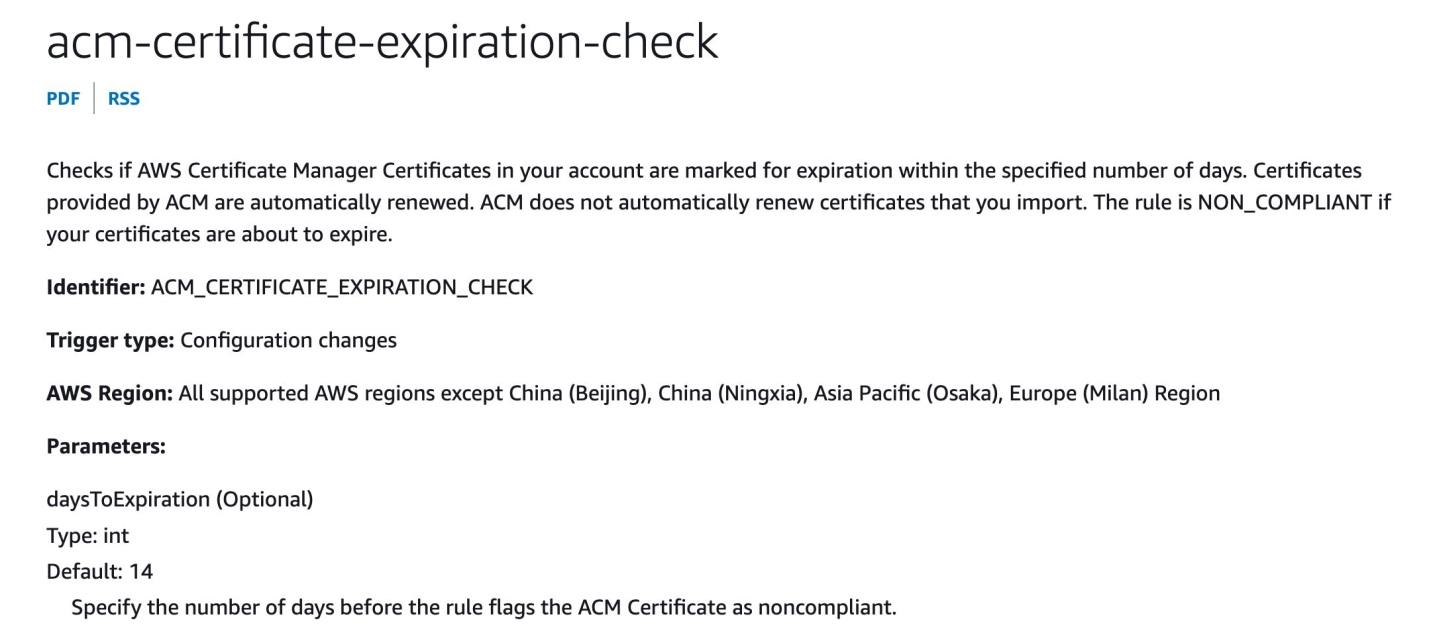Click the daysToExpiration (Optional) parameter name
This screenshot has height=643, width=1431.
point(180,499)
